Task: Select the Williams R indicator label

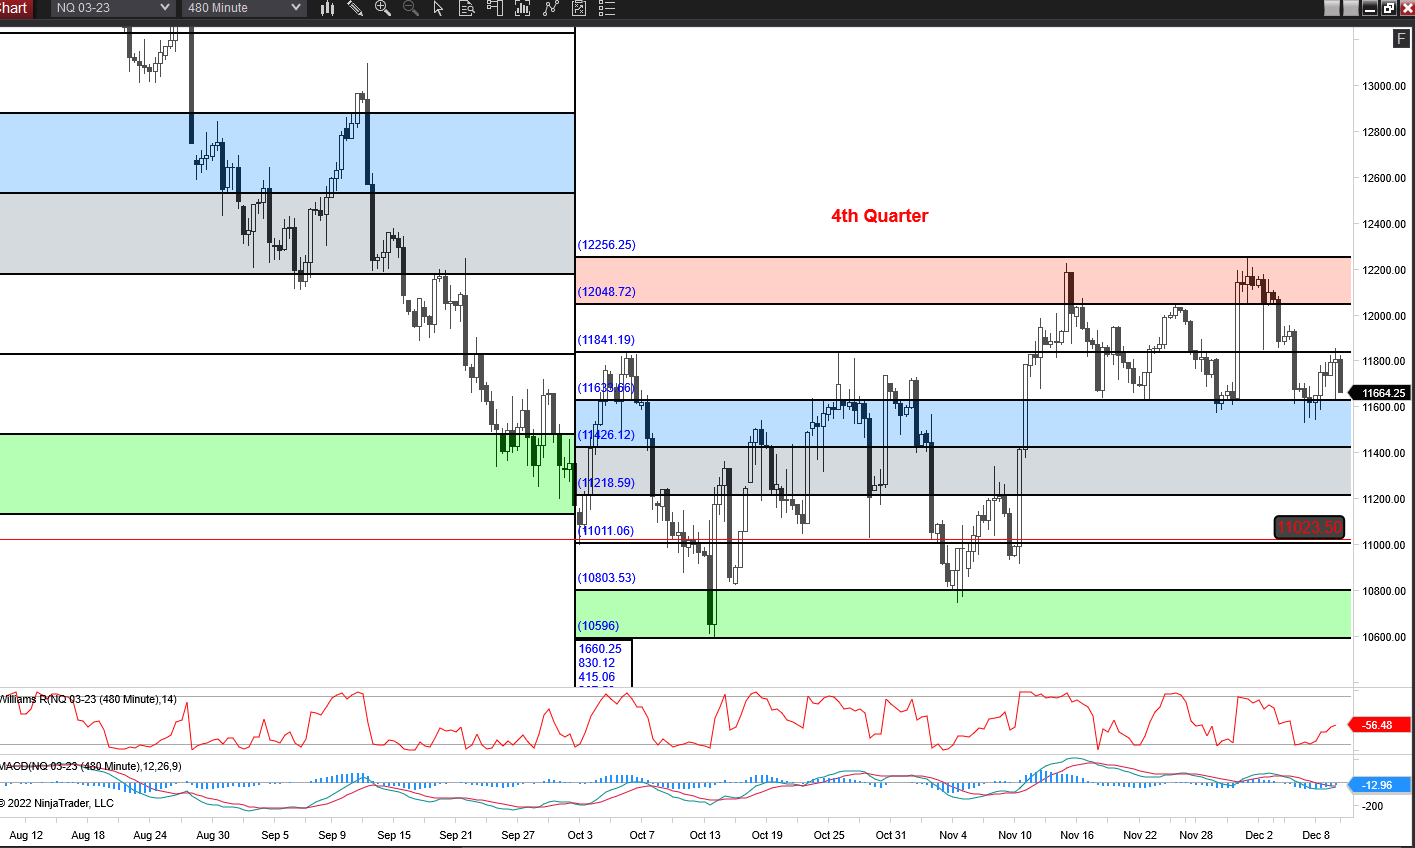Action: [88, 699]
